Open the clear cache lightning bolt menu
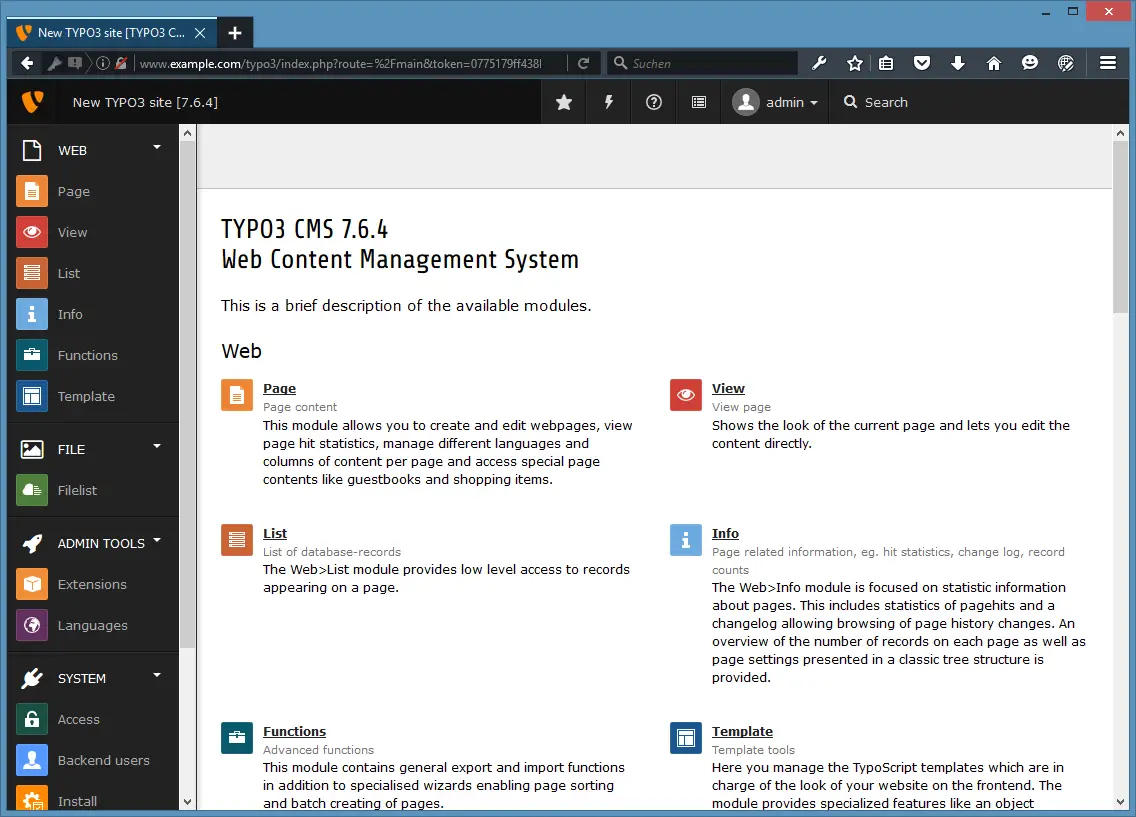 [x=609, y=102]
